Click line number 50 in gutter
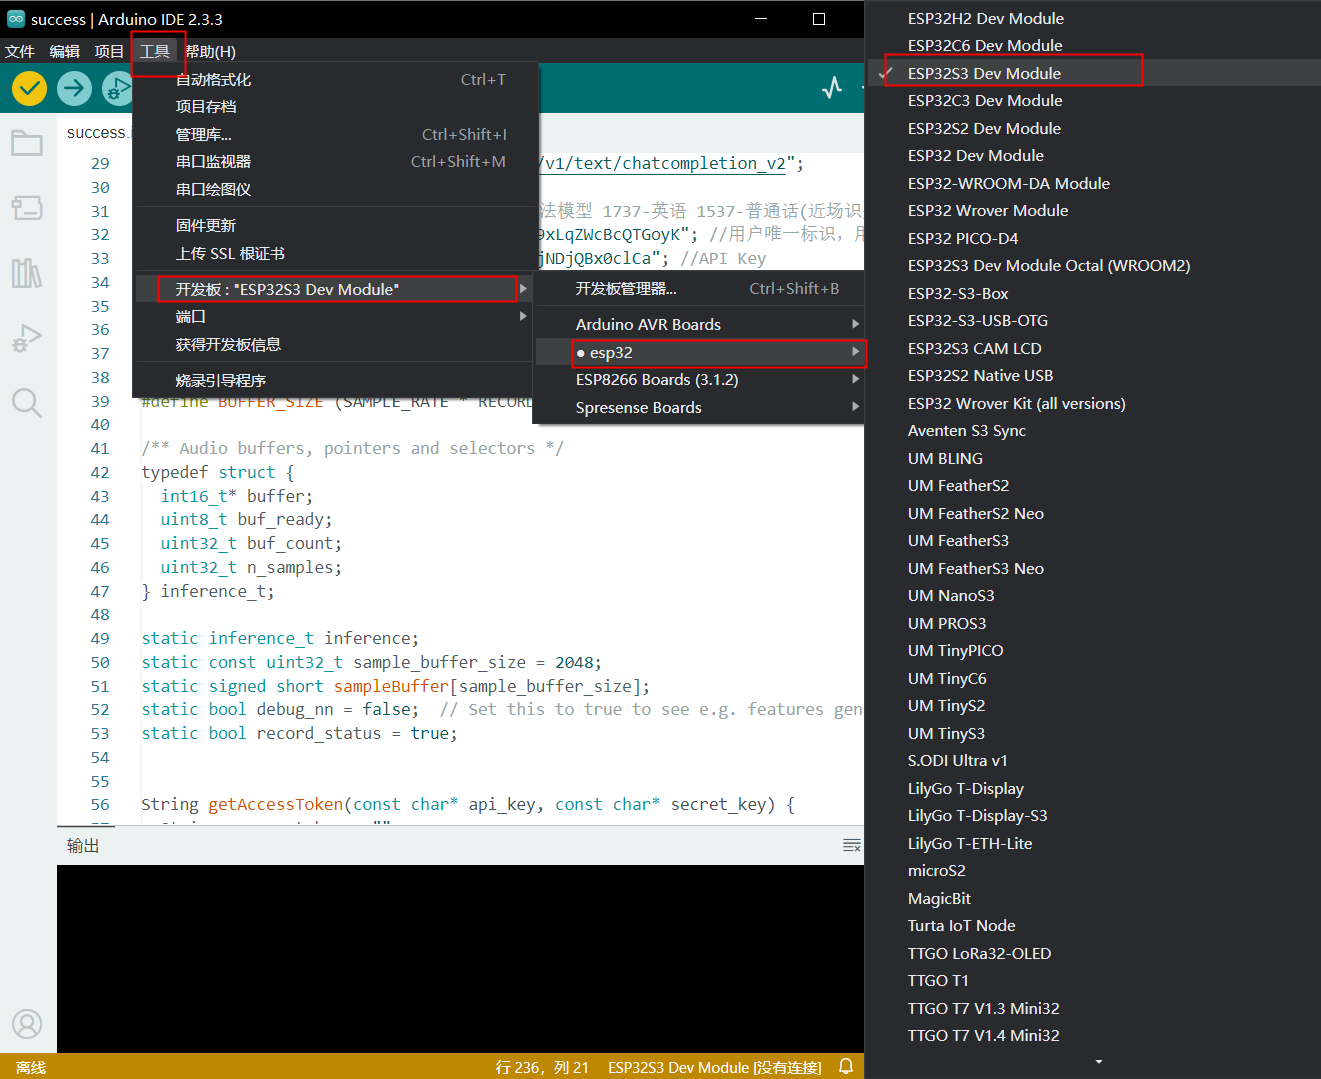The image size is (1321, 1079). click(x=100, y=662)
